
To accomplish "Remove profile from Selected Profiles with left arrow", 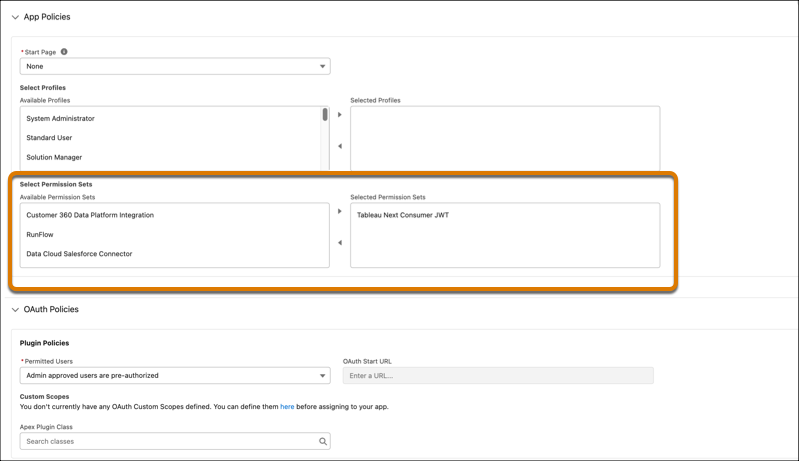I will (340, 146).
